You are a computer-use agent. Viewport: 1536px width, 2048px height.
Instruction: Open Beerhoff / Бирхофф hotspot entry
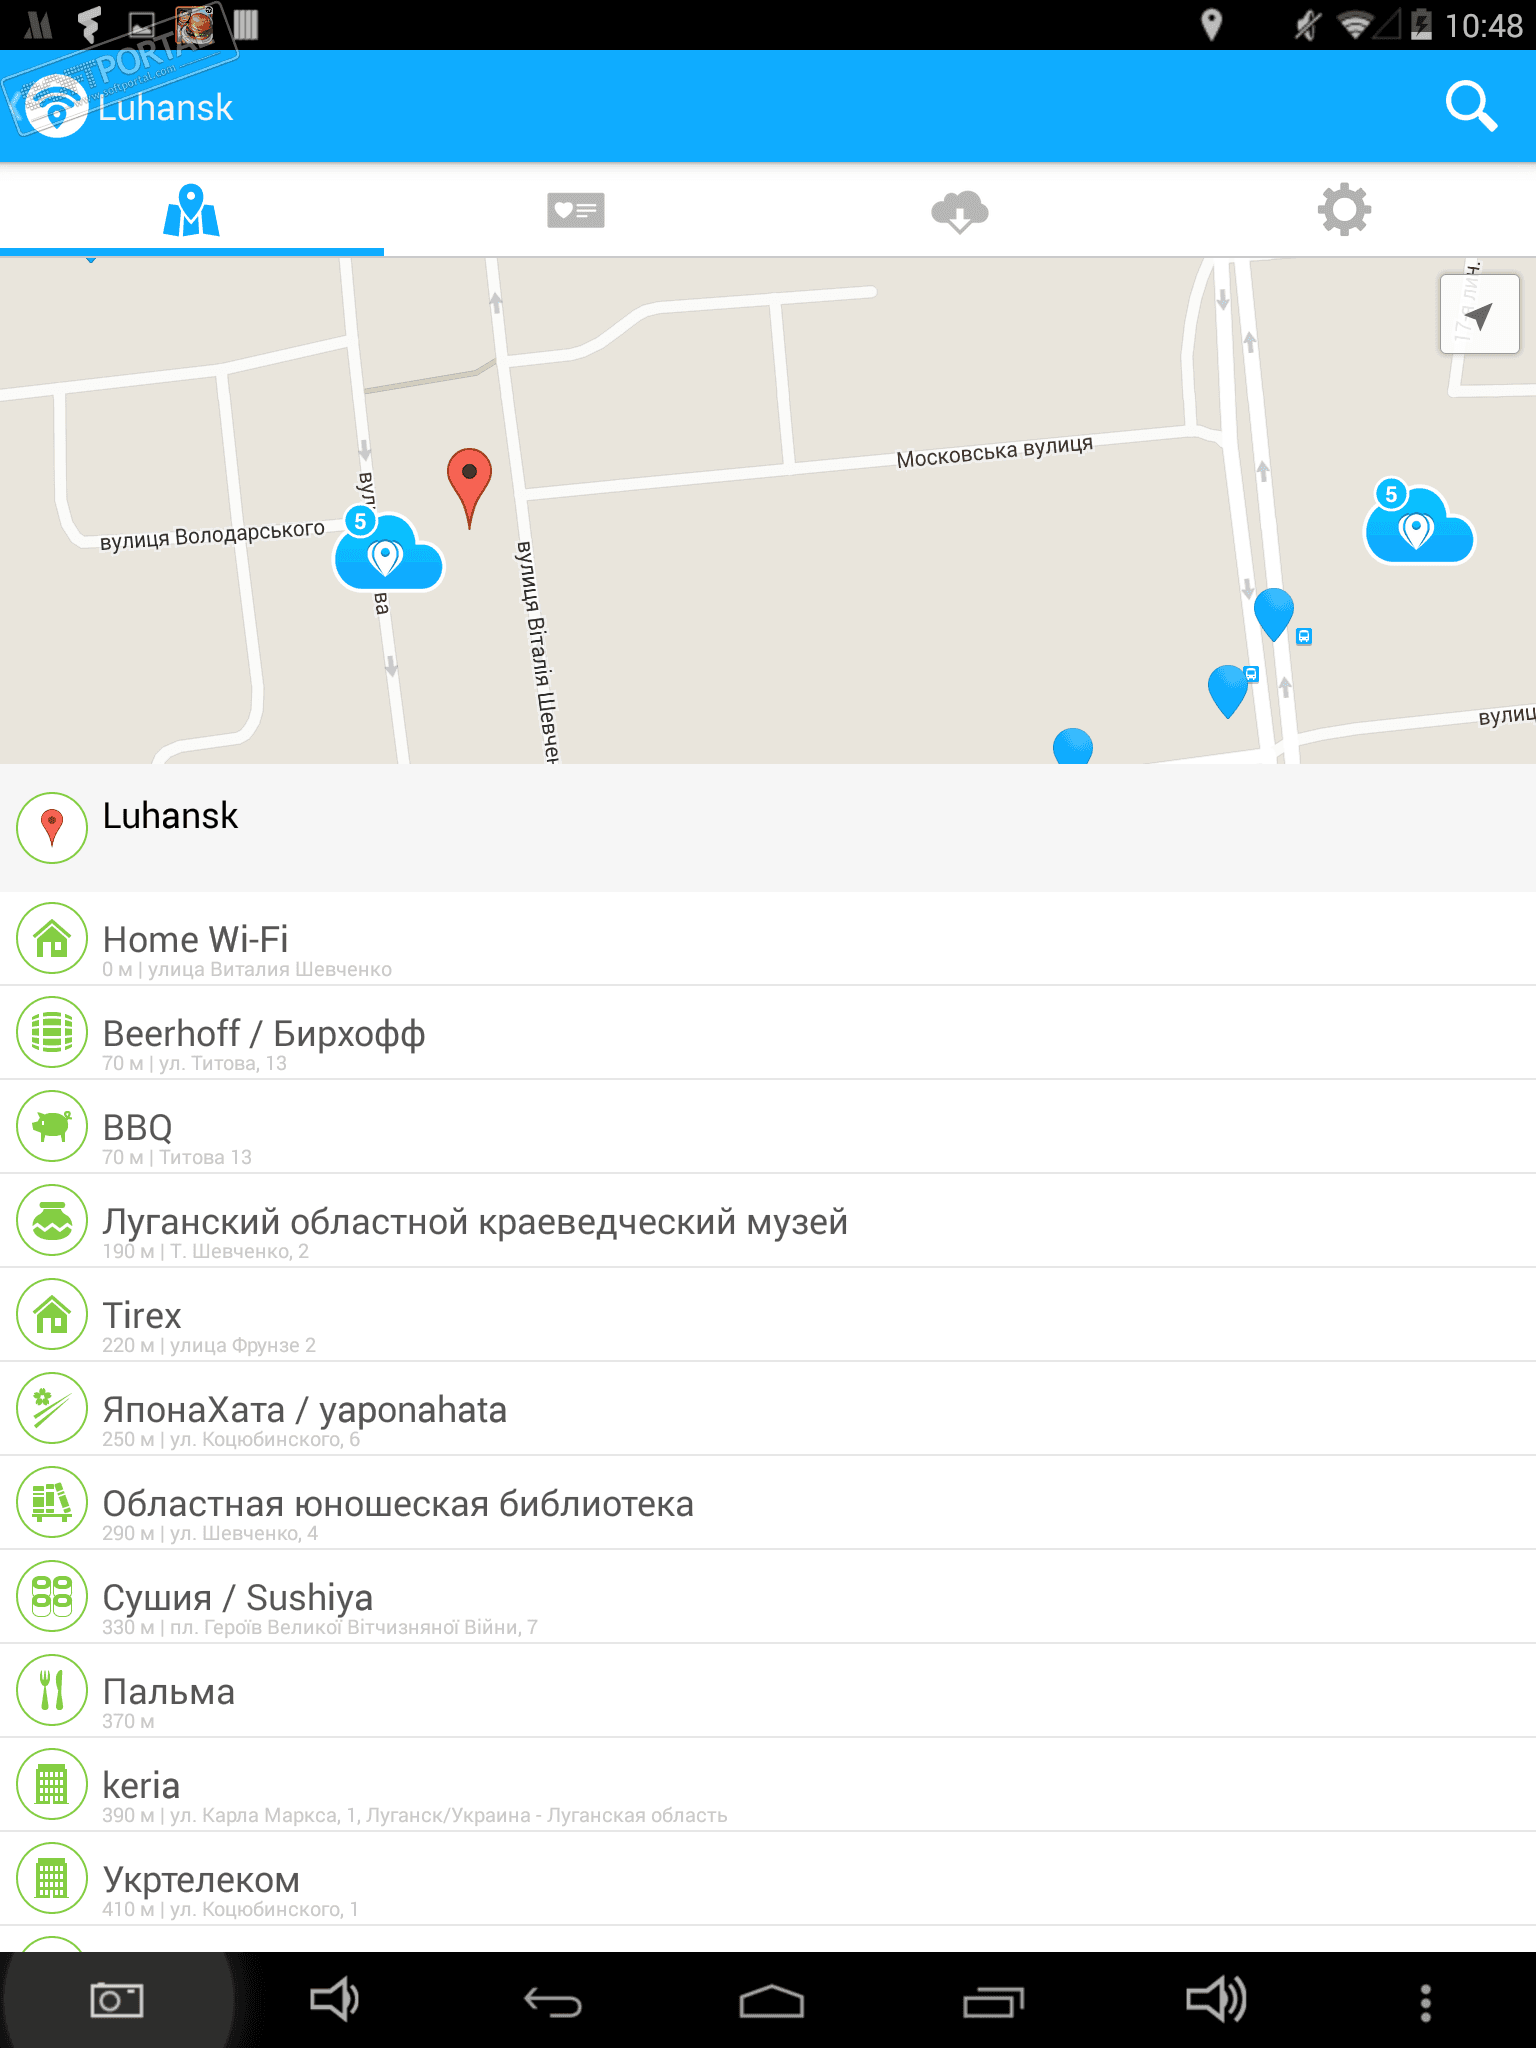point(768,1033)
